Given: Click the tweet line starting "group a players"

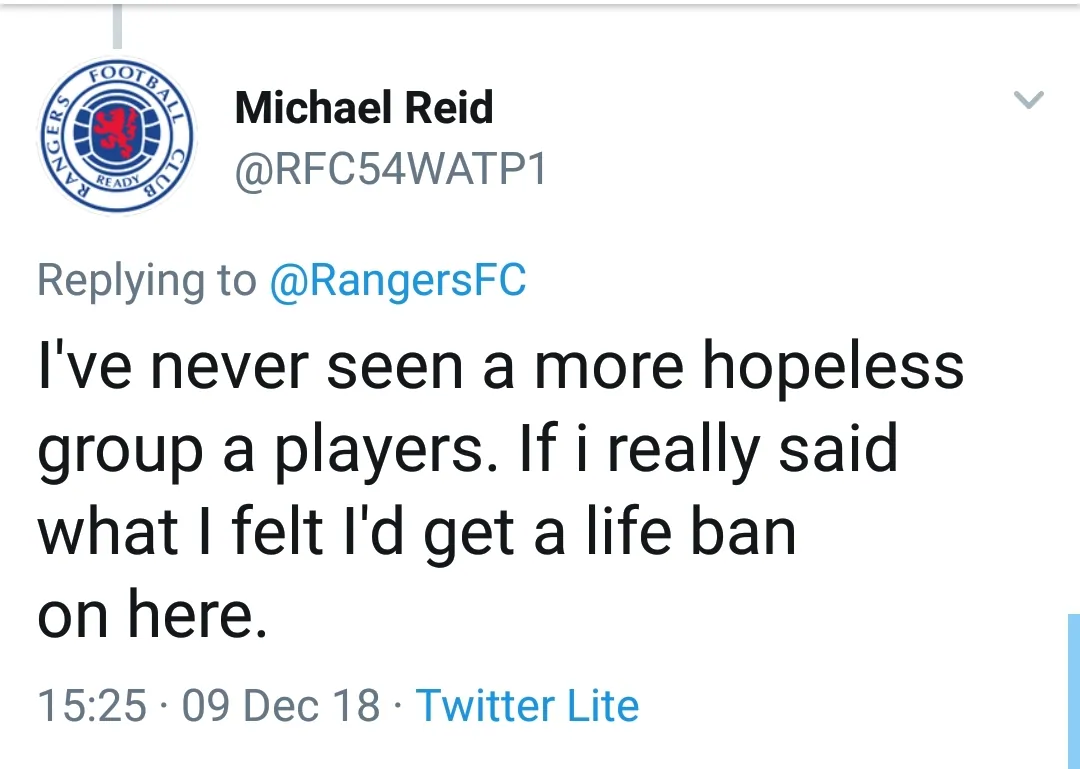Looking at the screenshot, I should [x=467, y=450].
